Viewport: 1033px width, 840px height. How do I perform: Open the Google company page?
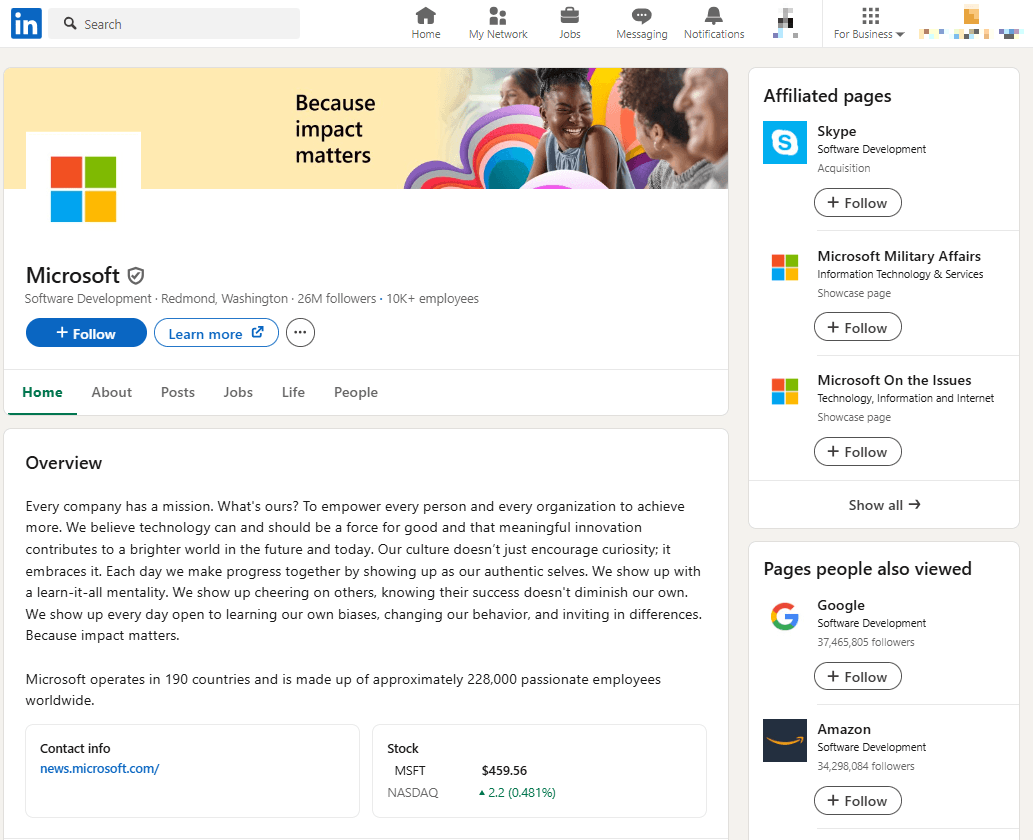pyautogui.click(x=841, y=605)
